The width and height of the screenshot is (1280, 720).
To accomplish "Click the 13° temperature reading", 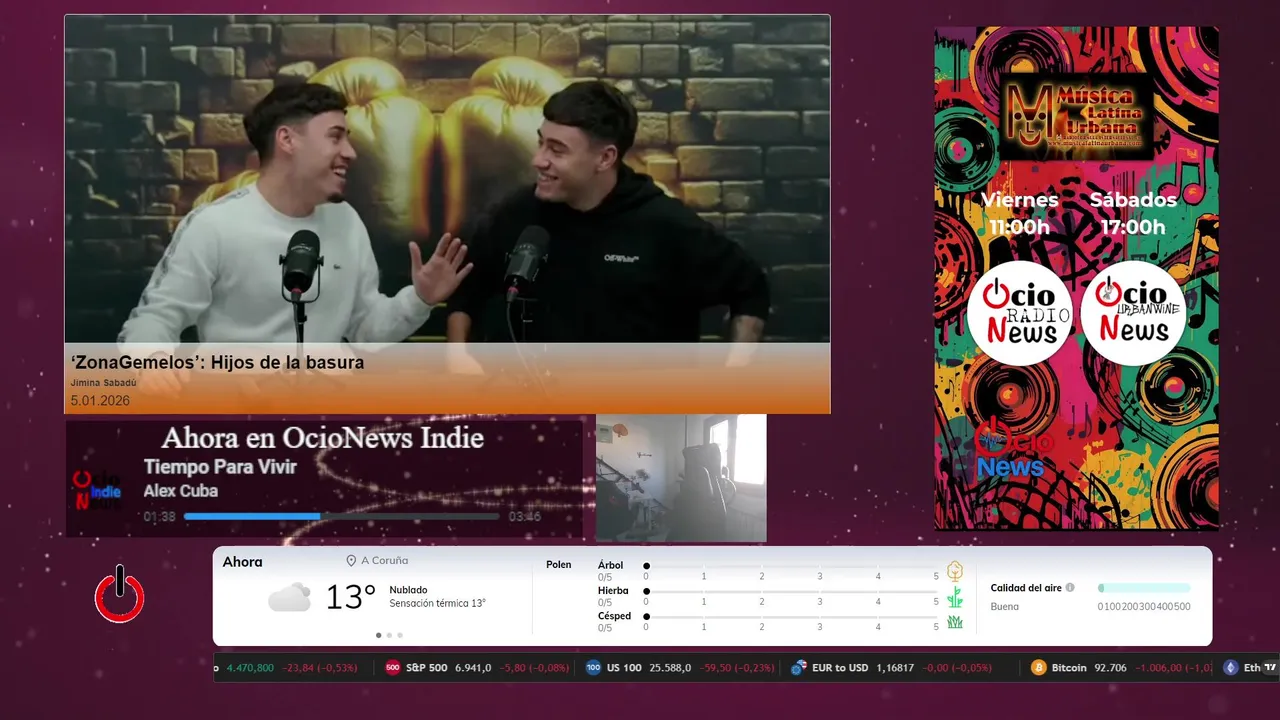I will [x=351, y=597].
